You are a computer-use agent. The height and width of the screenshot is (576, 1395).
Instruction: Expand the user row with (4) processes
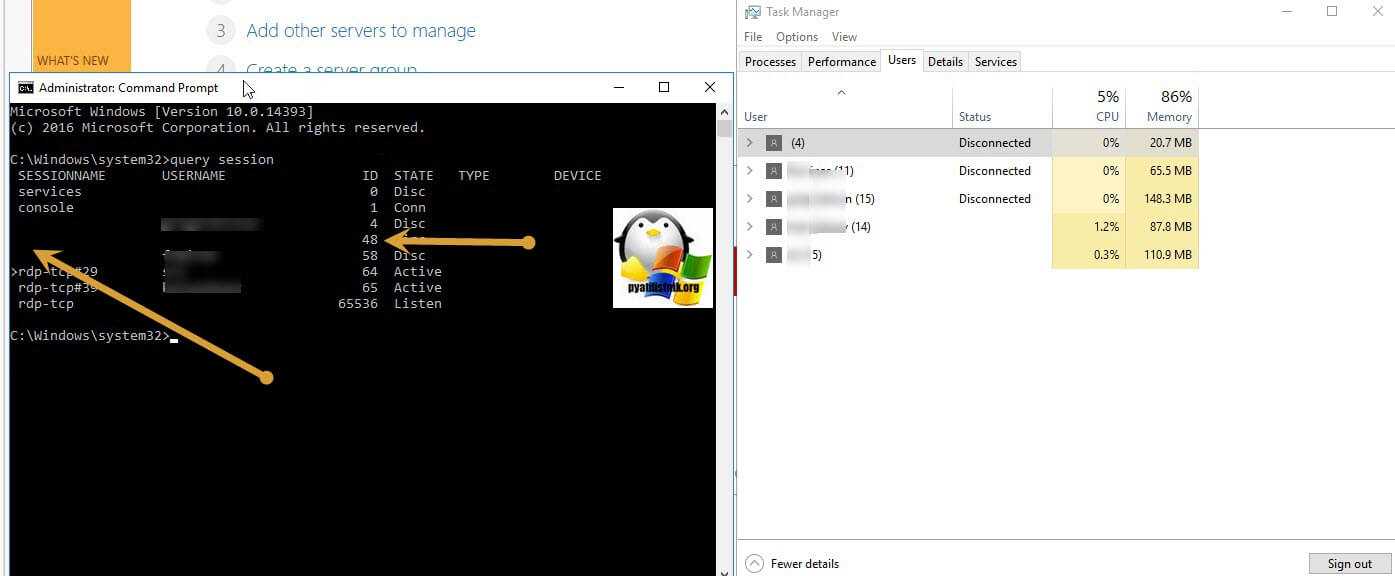[750, 143]
